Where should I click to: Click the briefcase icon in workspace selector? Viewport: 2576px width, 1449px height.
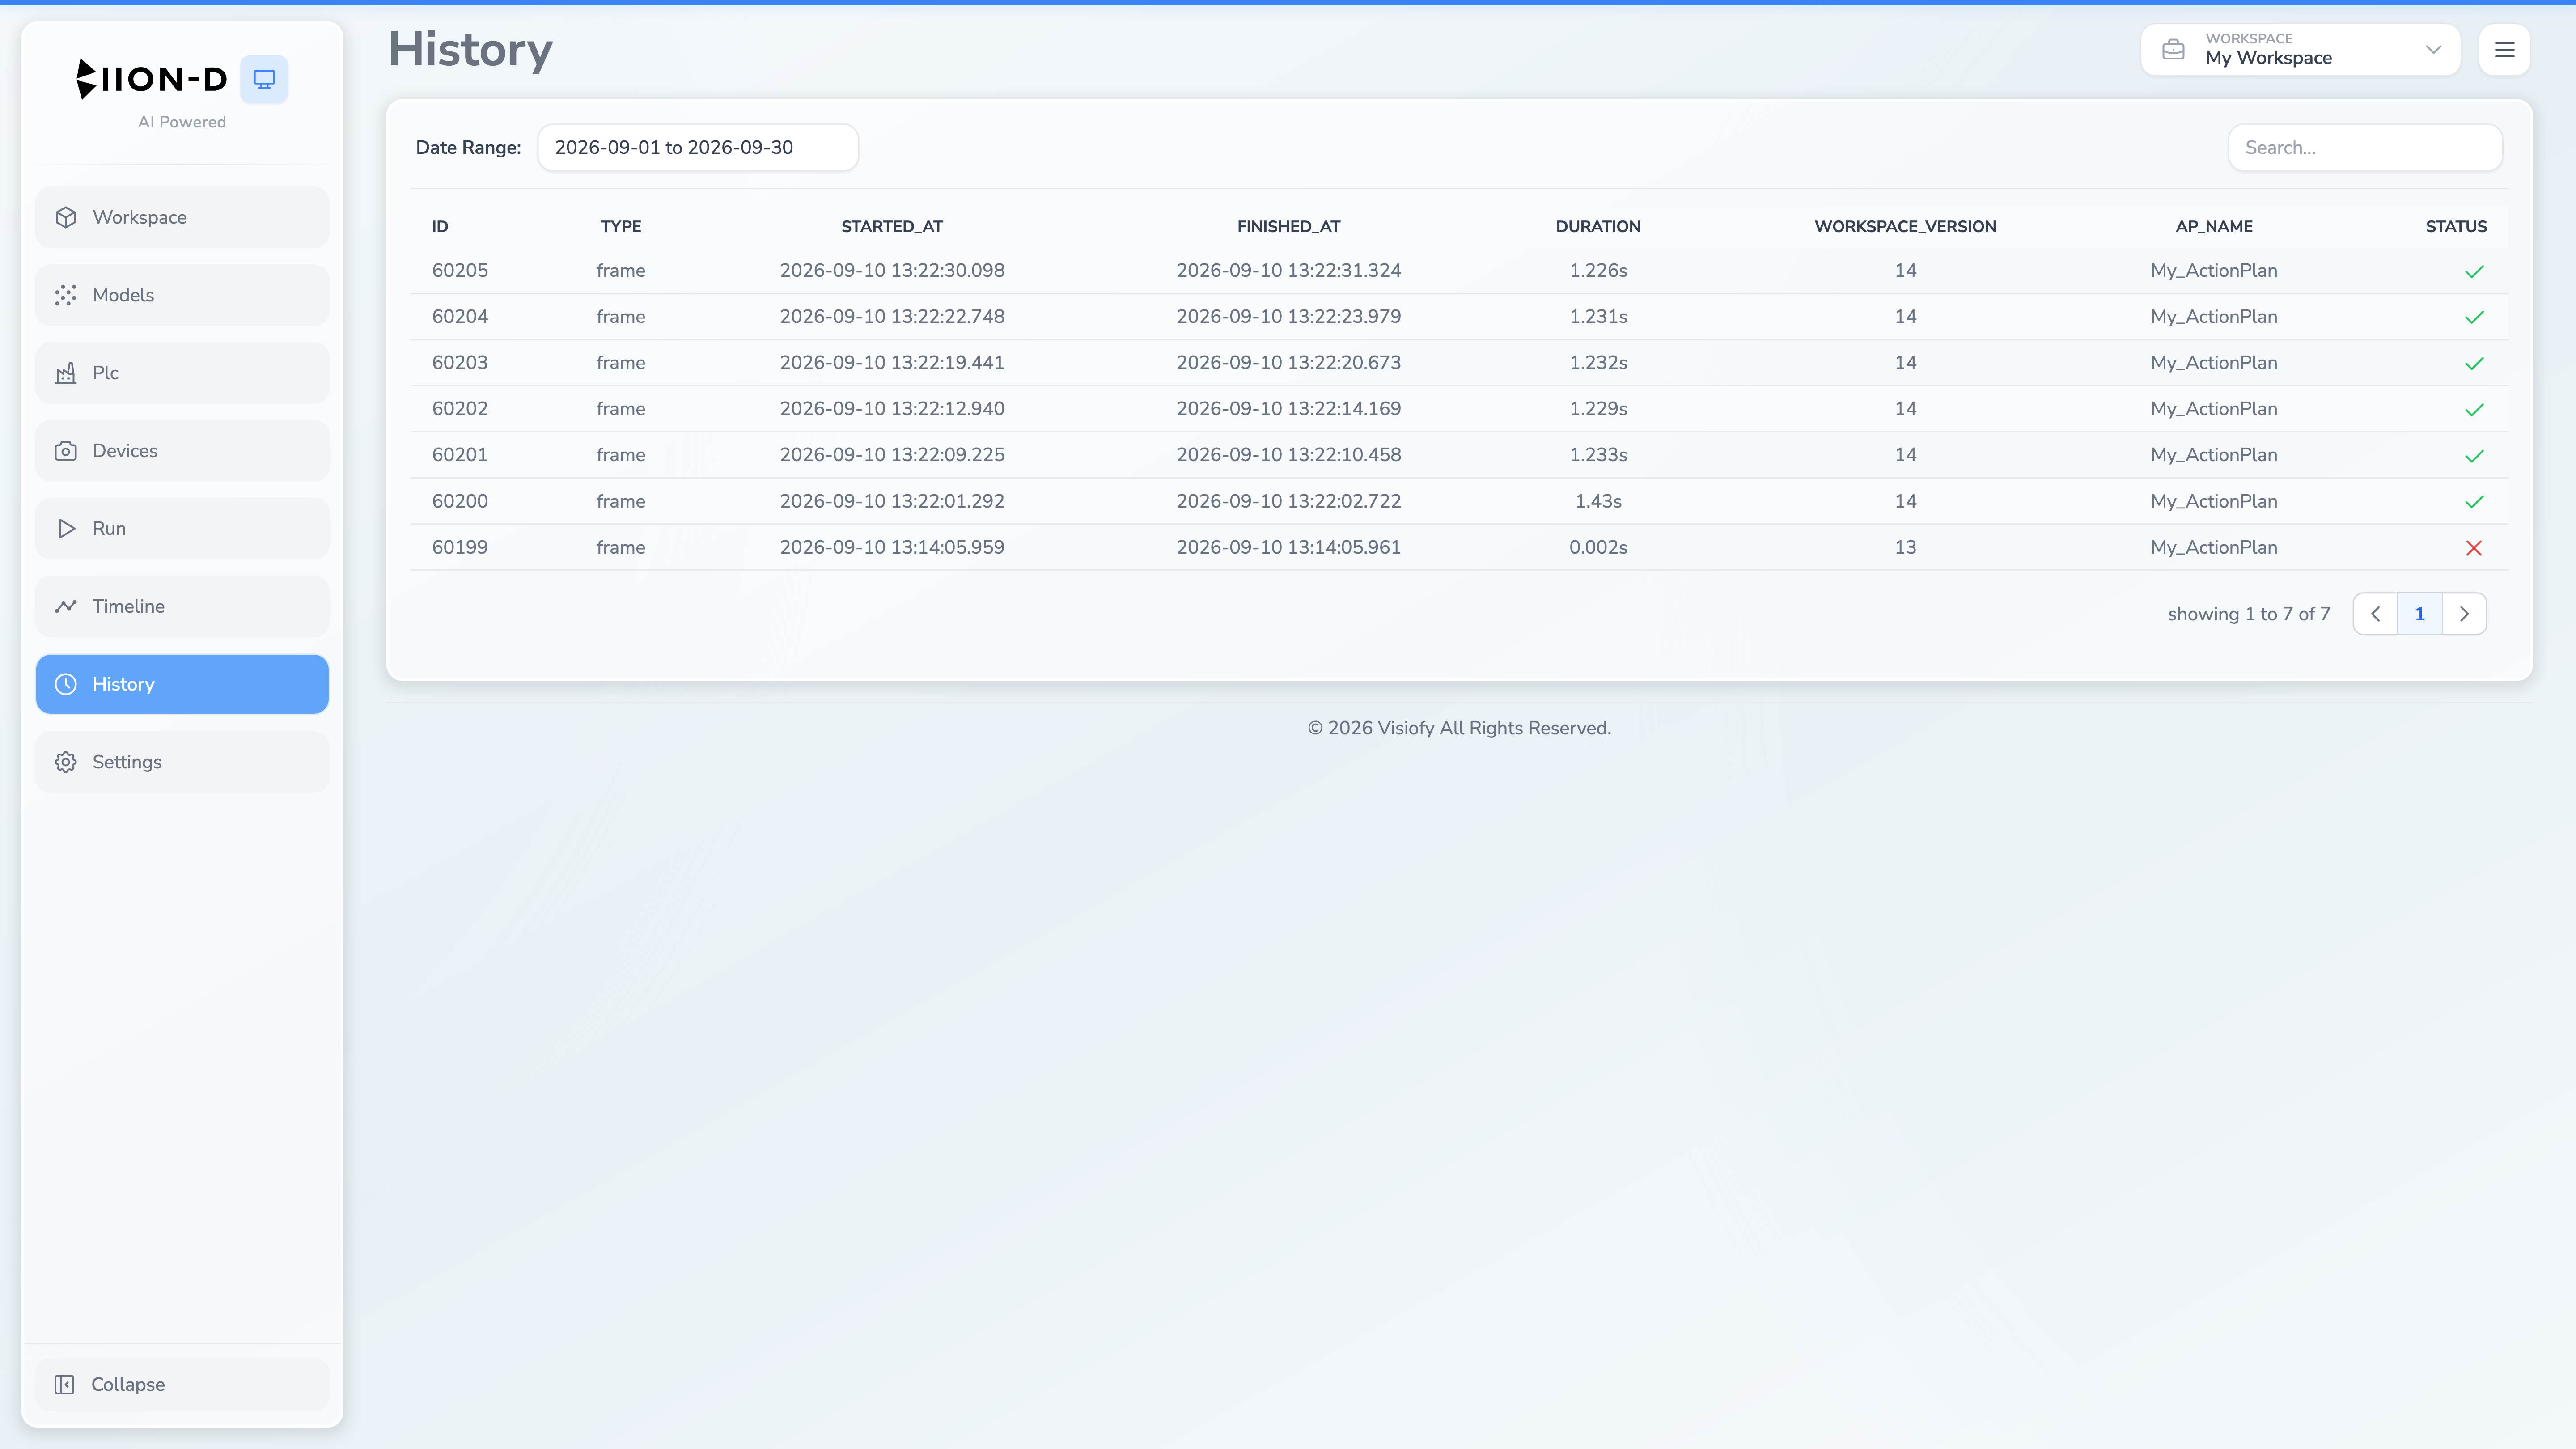(2173, 49)
